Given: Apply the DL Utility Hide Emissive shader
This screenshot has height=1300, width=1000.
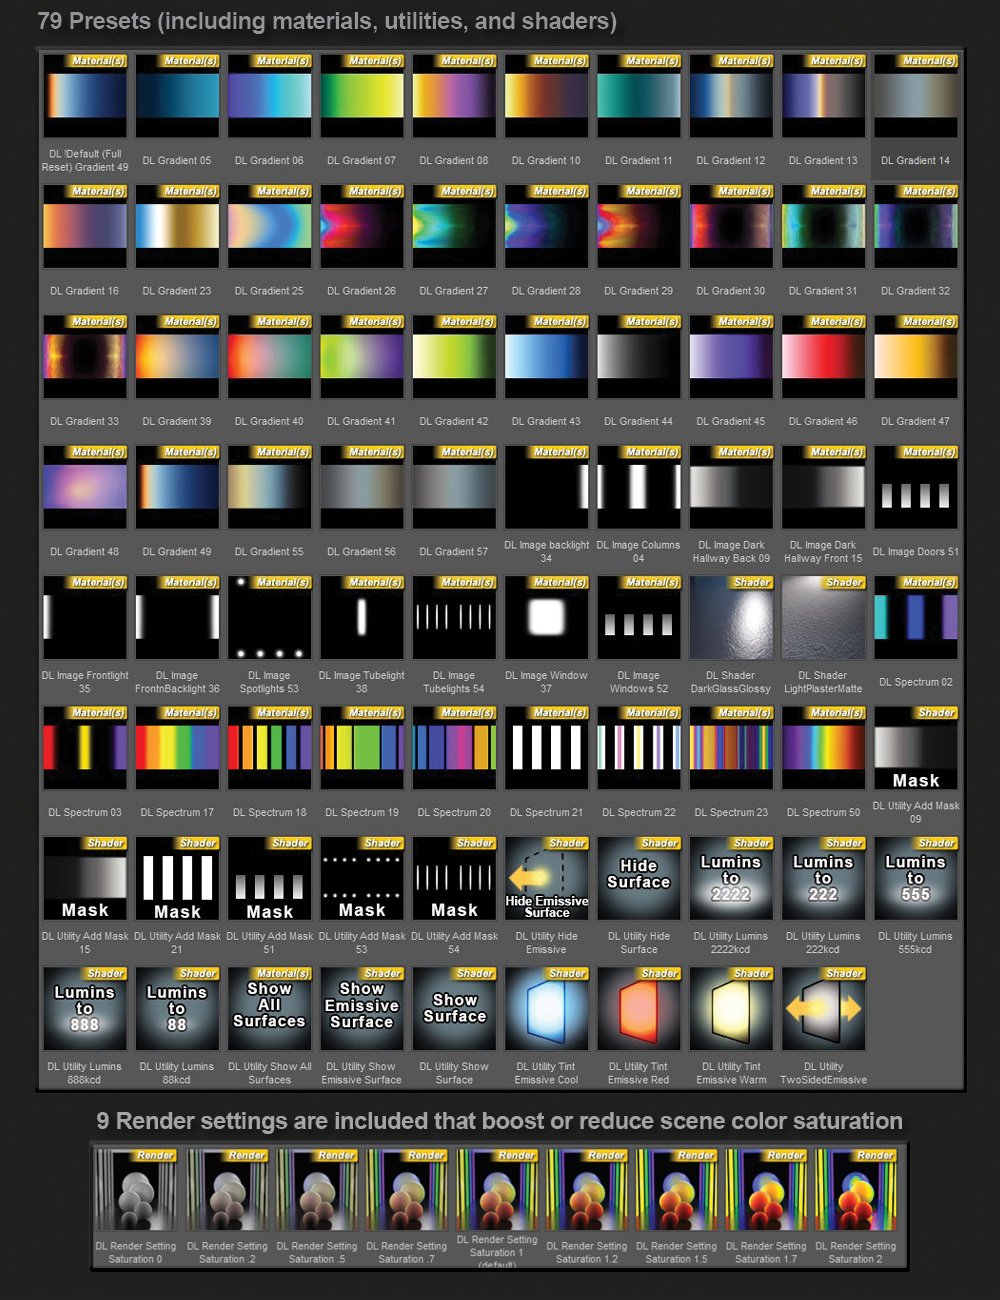Looking at the screenshot, I should click(545, 878).
